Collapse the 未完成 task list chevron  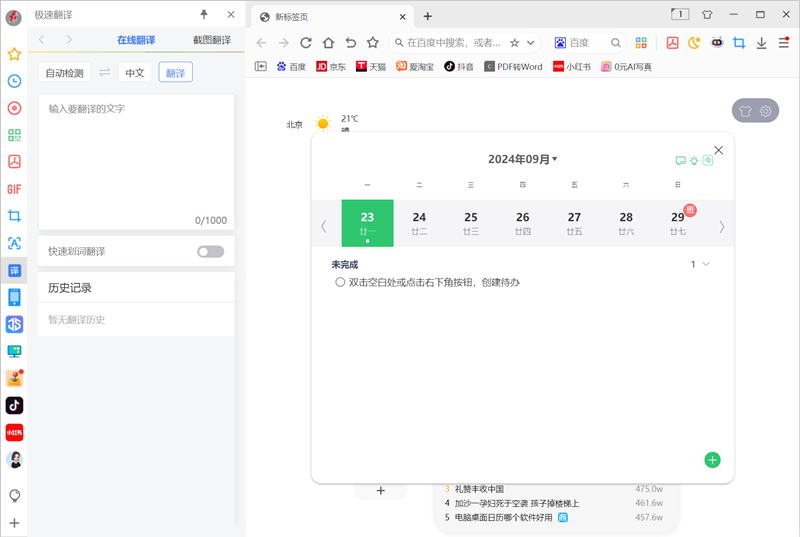[x=707, y=264]
